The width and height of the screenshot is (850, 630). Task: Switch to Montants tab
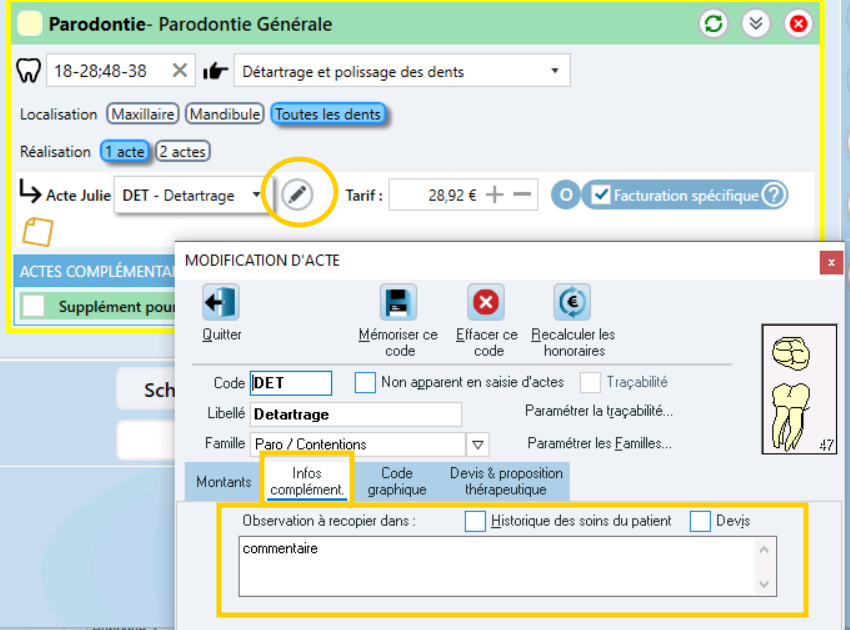(223, 481)
